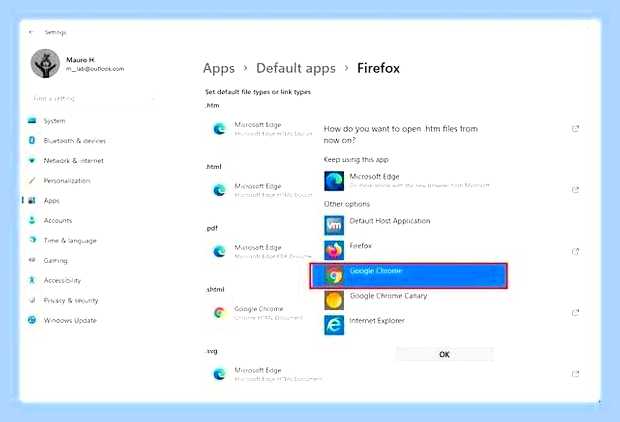
Task: Click the Gaming controller icon
Action: (x=32, y=260)
